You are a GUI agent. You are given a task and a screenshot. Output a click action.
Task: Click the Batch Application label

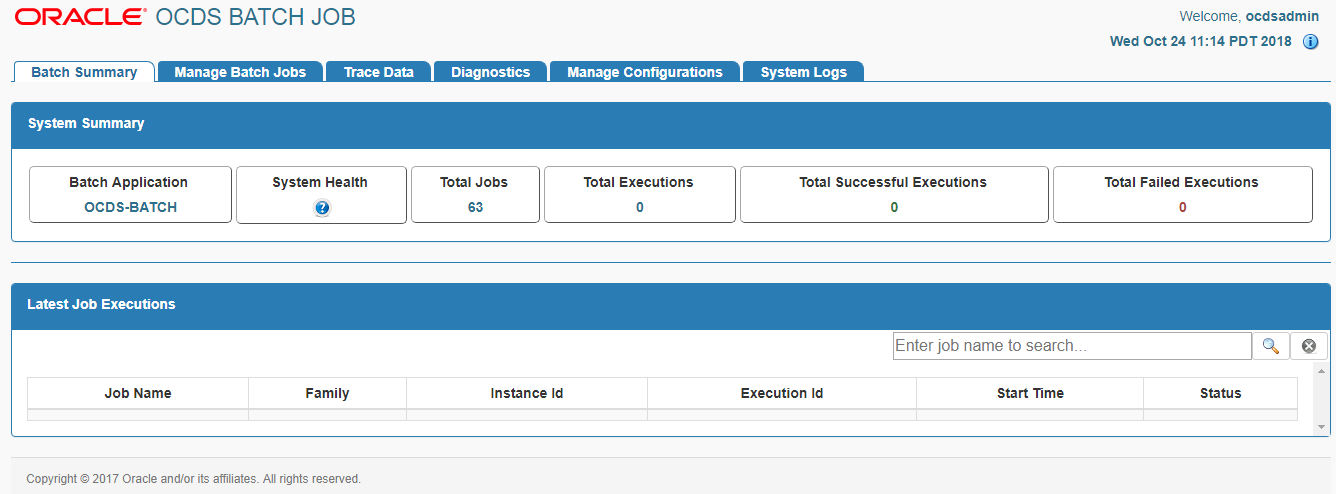[128, 182]
